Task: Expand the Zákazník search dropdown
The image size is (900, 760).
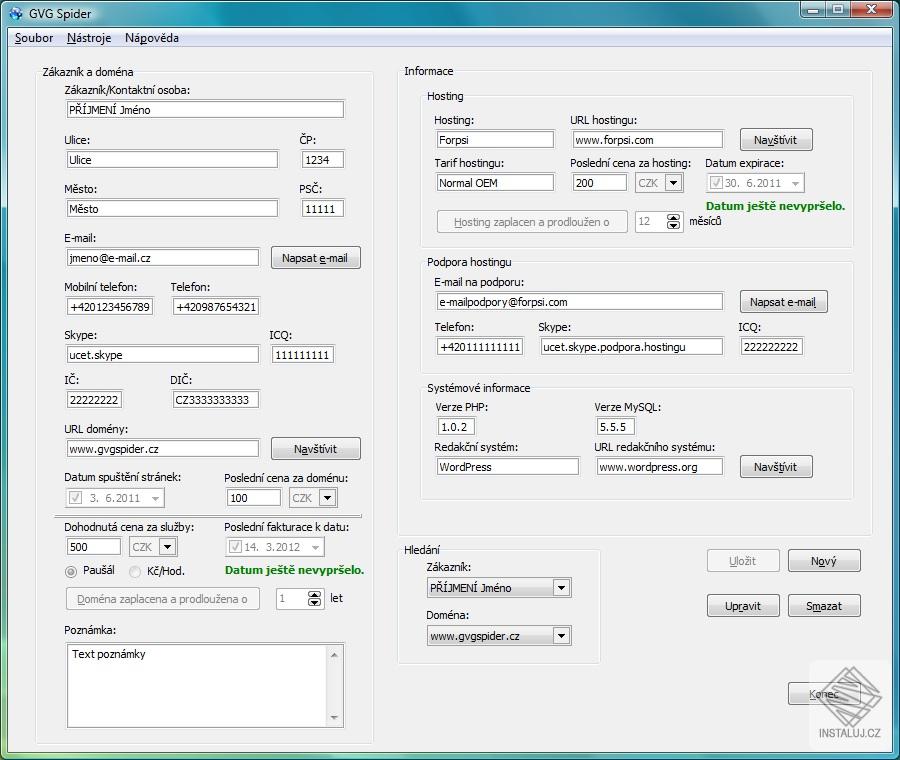Action: click(560, 588)
